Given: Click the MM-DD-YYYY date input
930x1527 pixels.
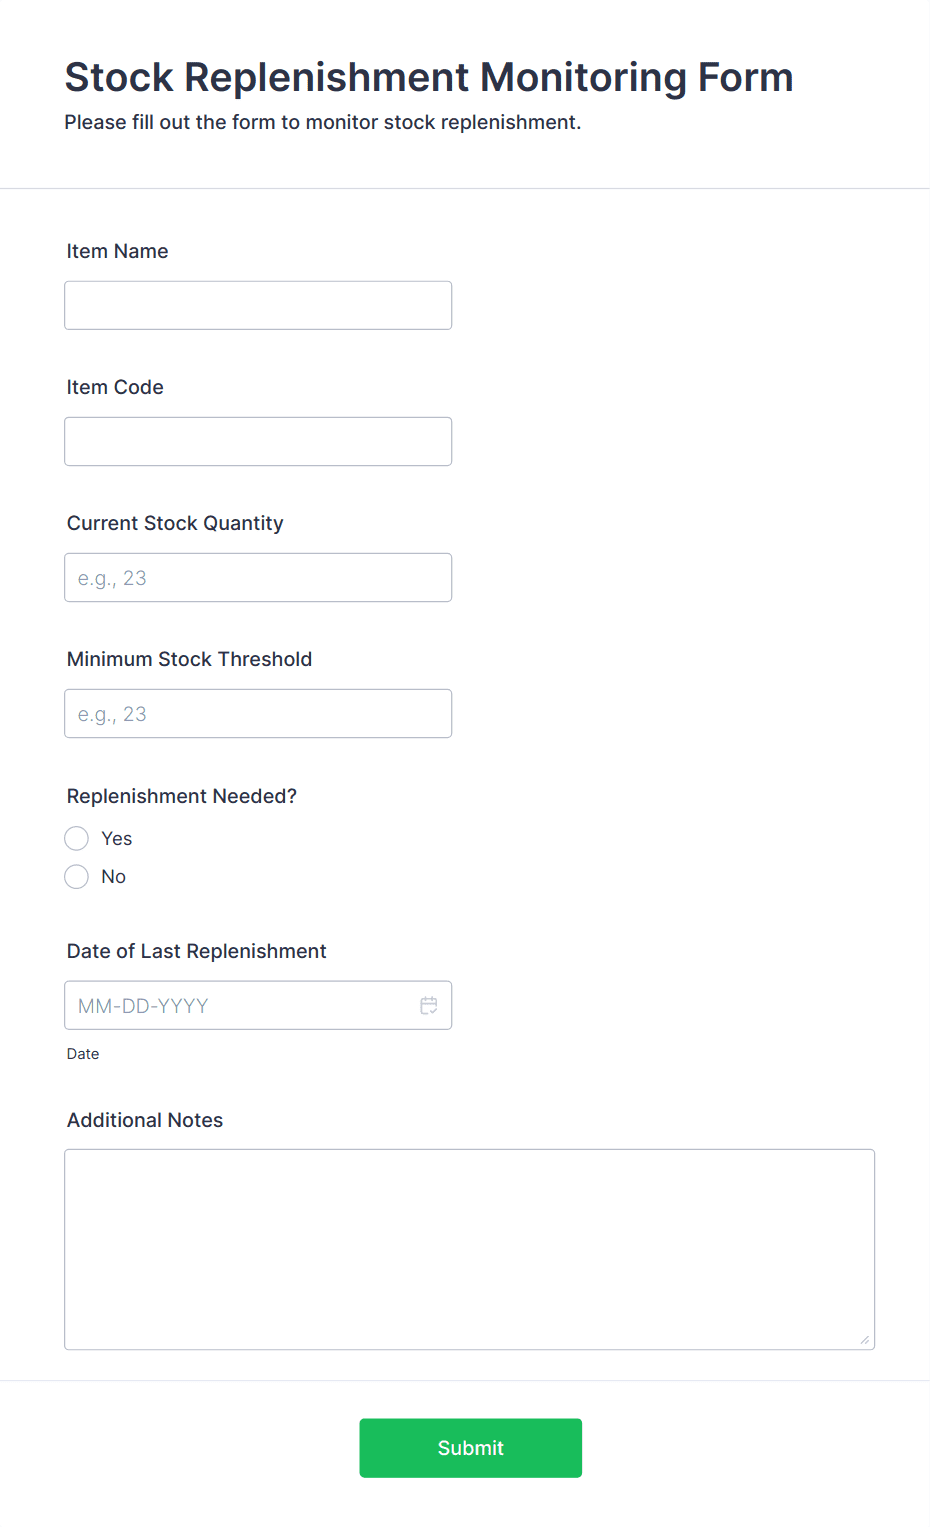Looking at the screenshot, I should pyautogui.click(x=258, y=1005).
